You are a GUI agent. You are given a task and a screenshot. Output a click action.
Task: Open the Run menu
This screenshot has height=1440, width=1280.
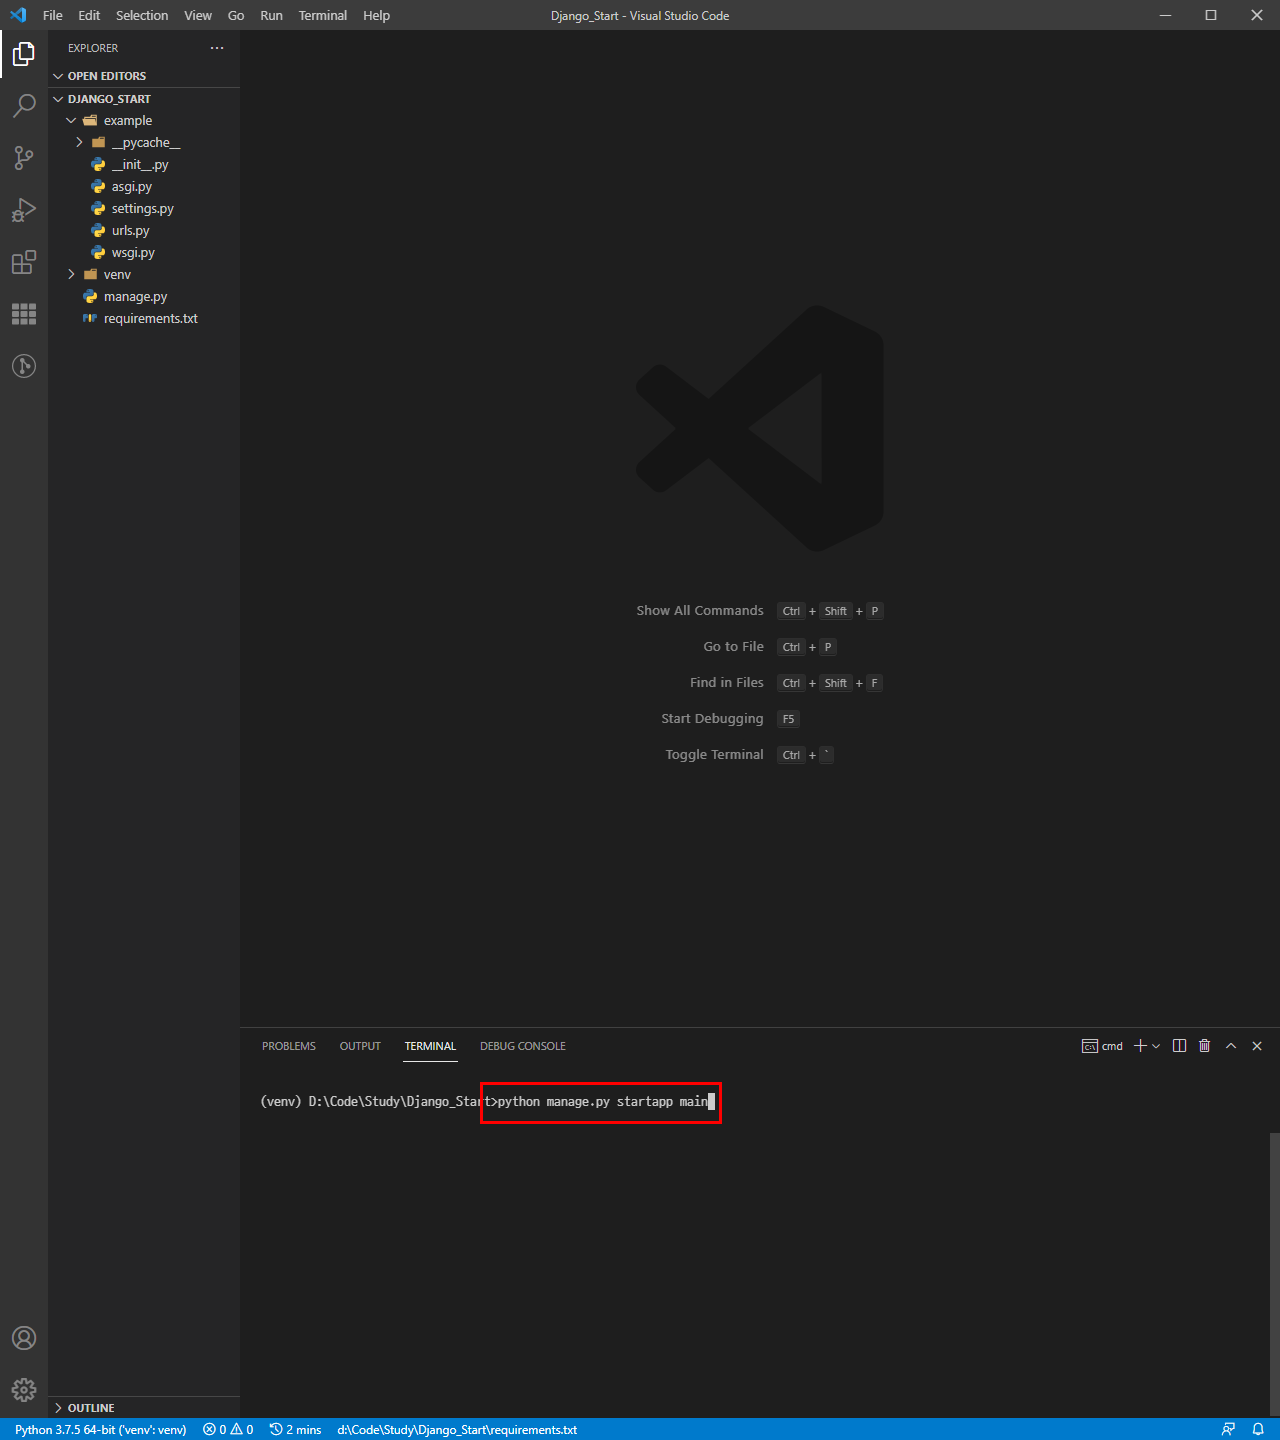[x=271, y=15]
